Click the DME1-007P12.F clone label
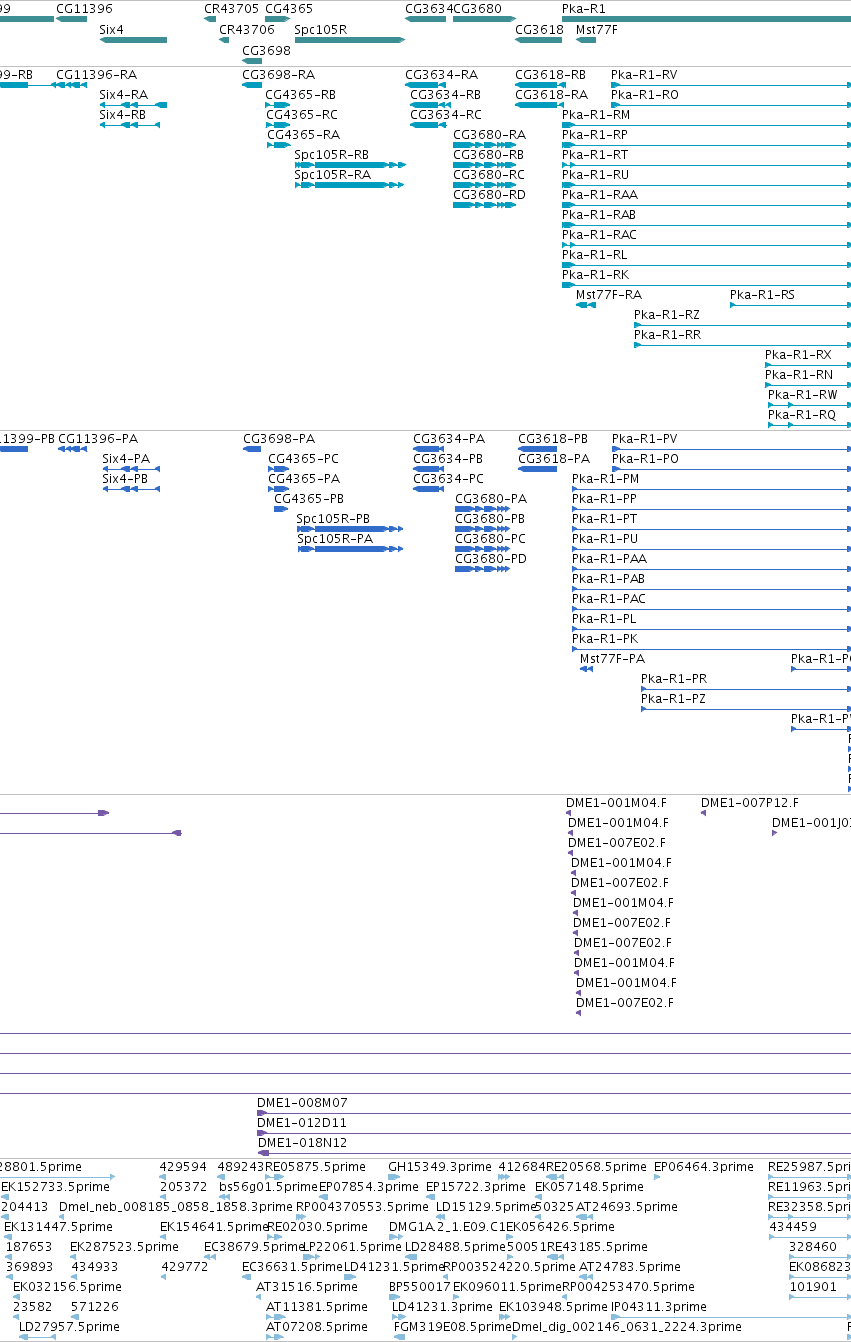851x1342 pixels. (750, 802)
